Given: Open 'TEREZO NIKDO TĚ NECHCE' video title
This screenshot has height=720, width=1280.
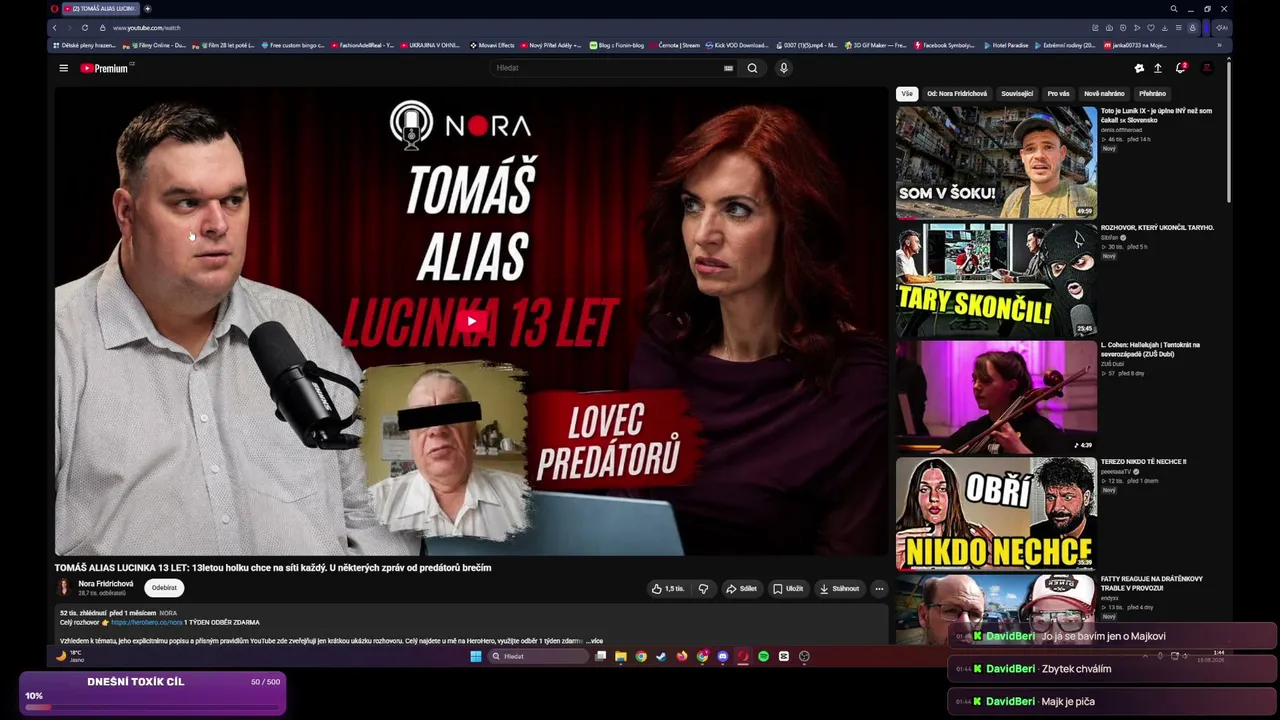Looking at the screenshot, I should (1143, 462).
